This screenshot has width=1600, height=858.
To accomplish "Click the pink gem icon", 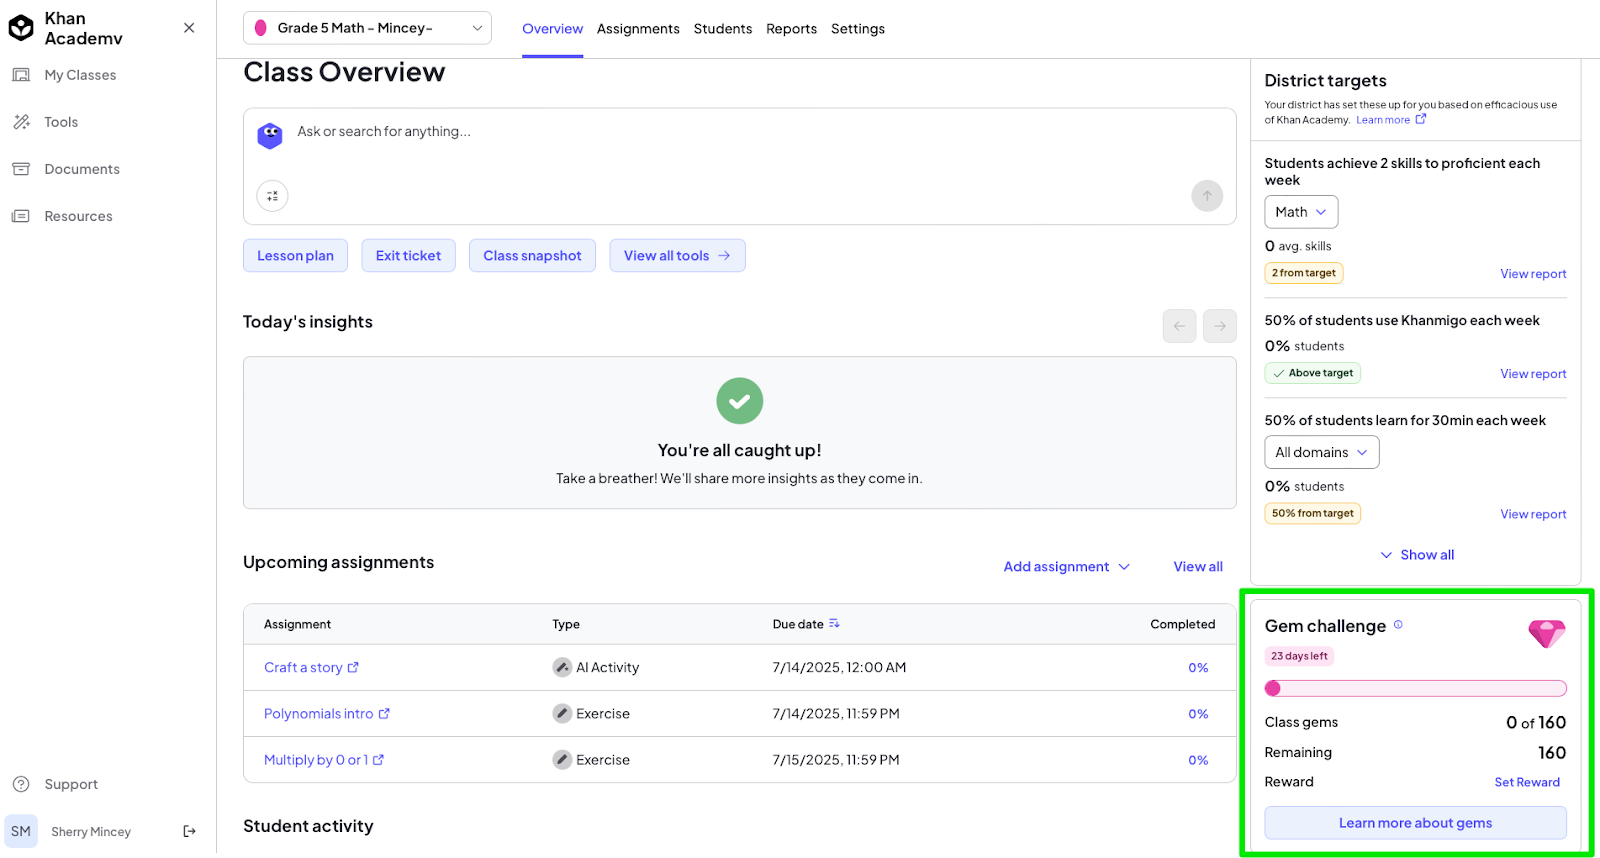I will [x=1546, y=633].
